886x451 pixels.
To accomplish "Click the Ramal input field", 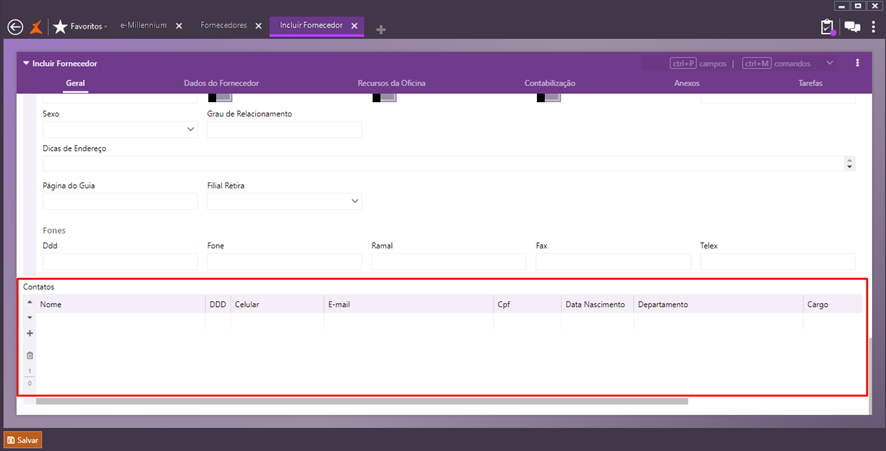I will coord(449,261).
